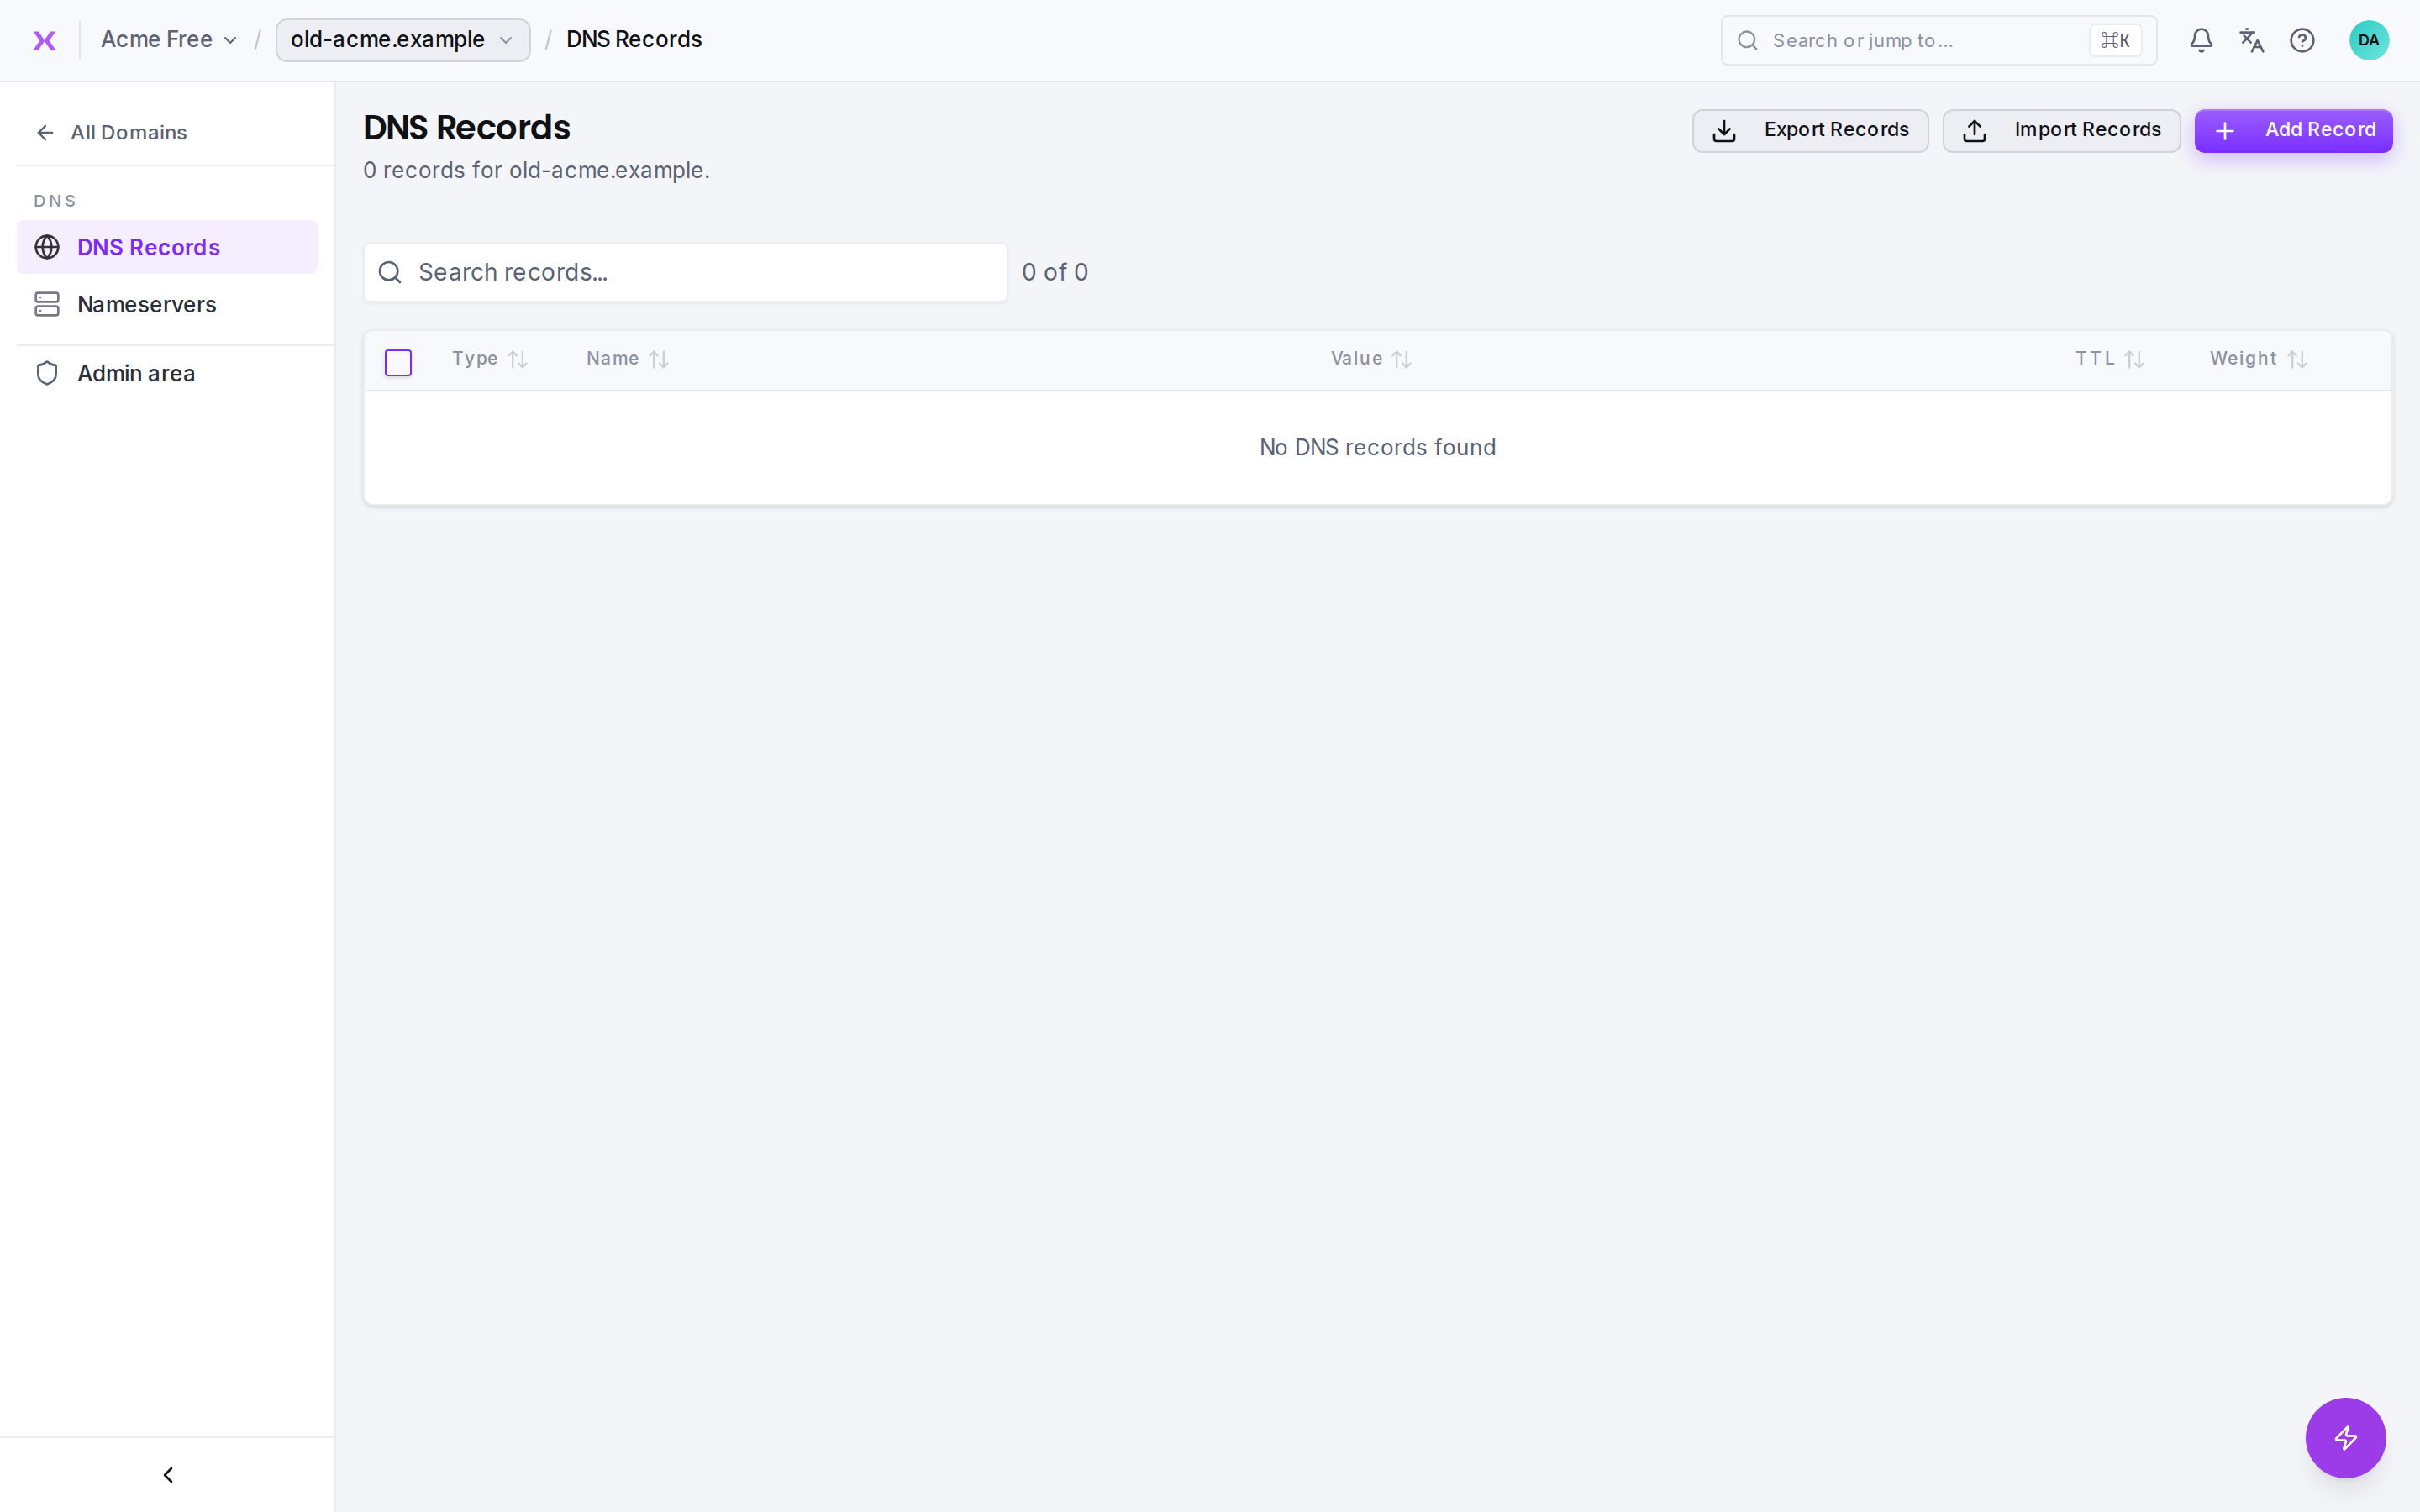Click the Add Record button

[x=2293, y=130]
